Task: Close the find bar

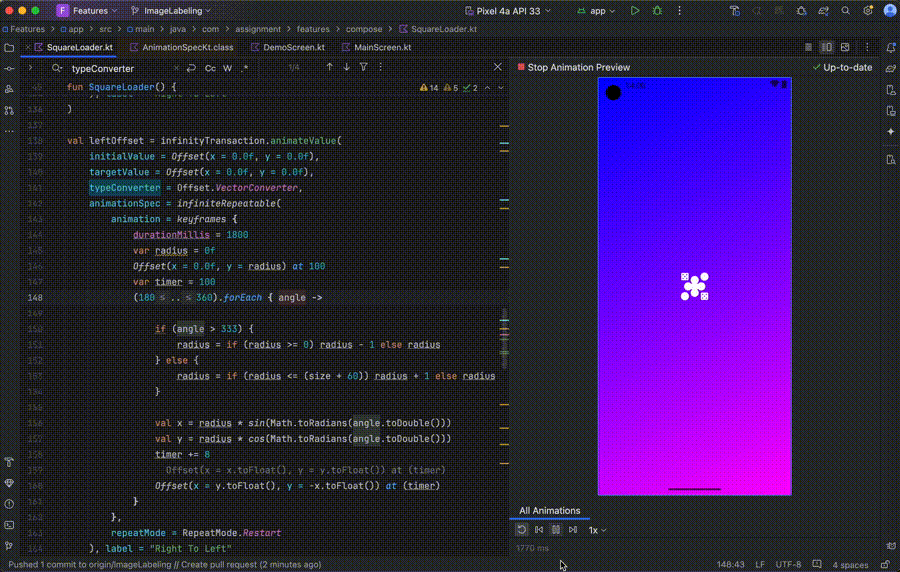Action: tap(498, 67)
